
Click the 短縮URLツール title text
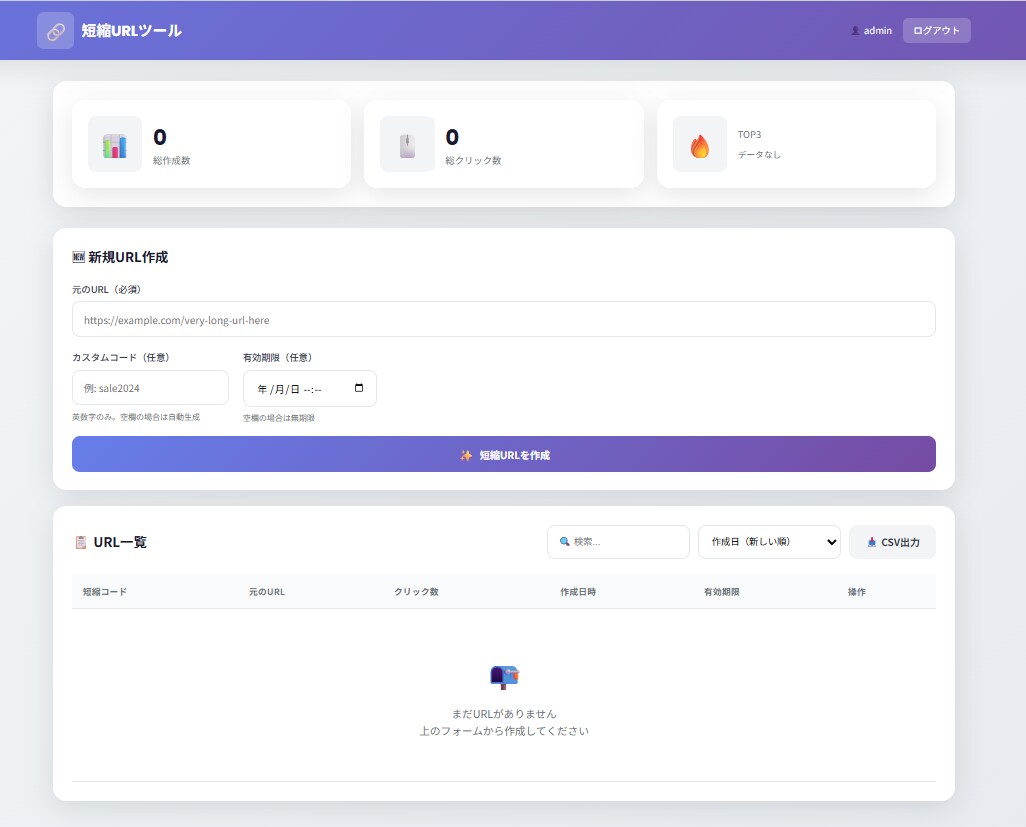tap(132, 31)
